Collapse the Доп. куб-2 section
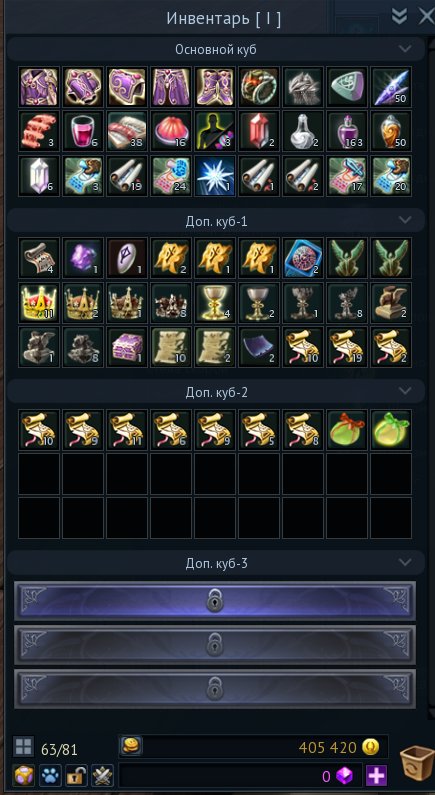Screen dimensions: 435x795 [x=405, y=391]
